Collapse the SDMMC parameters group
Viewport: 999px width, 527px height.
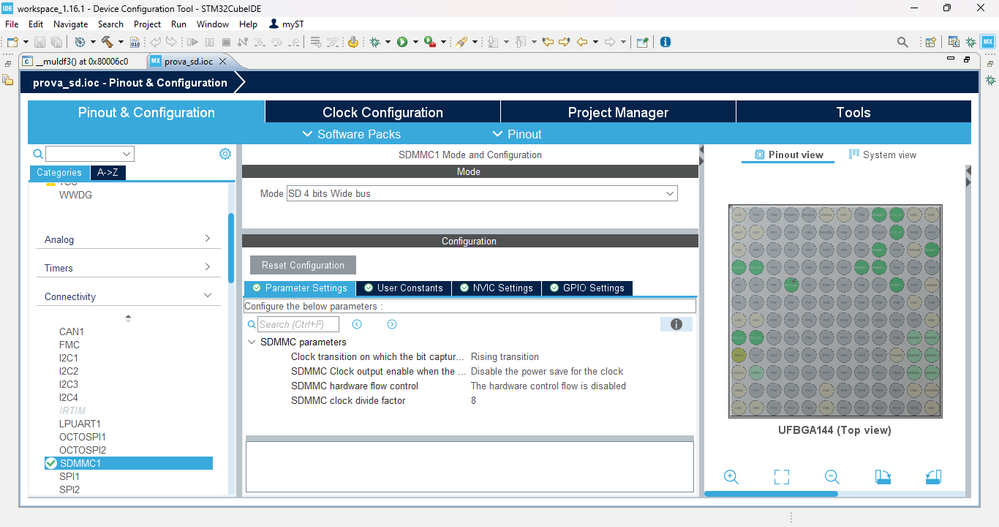pos(252,342)
